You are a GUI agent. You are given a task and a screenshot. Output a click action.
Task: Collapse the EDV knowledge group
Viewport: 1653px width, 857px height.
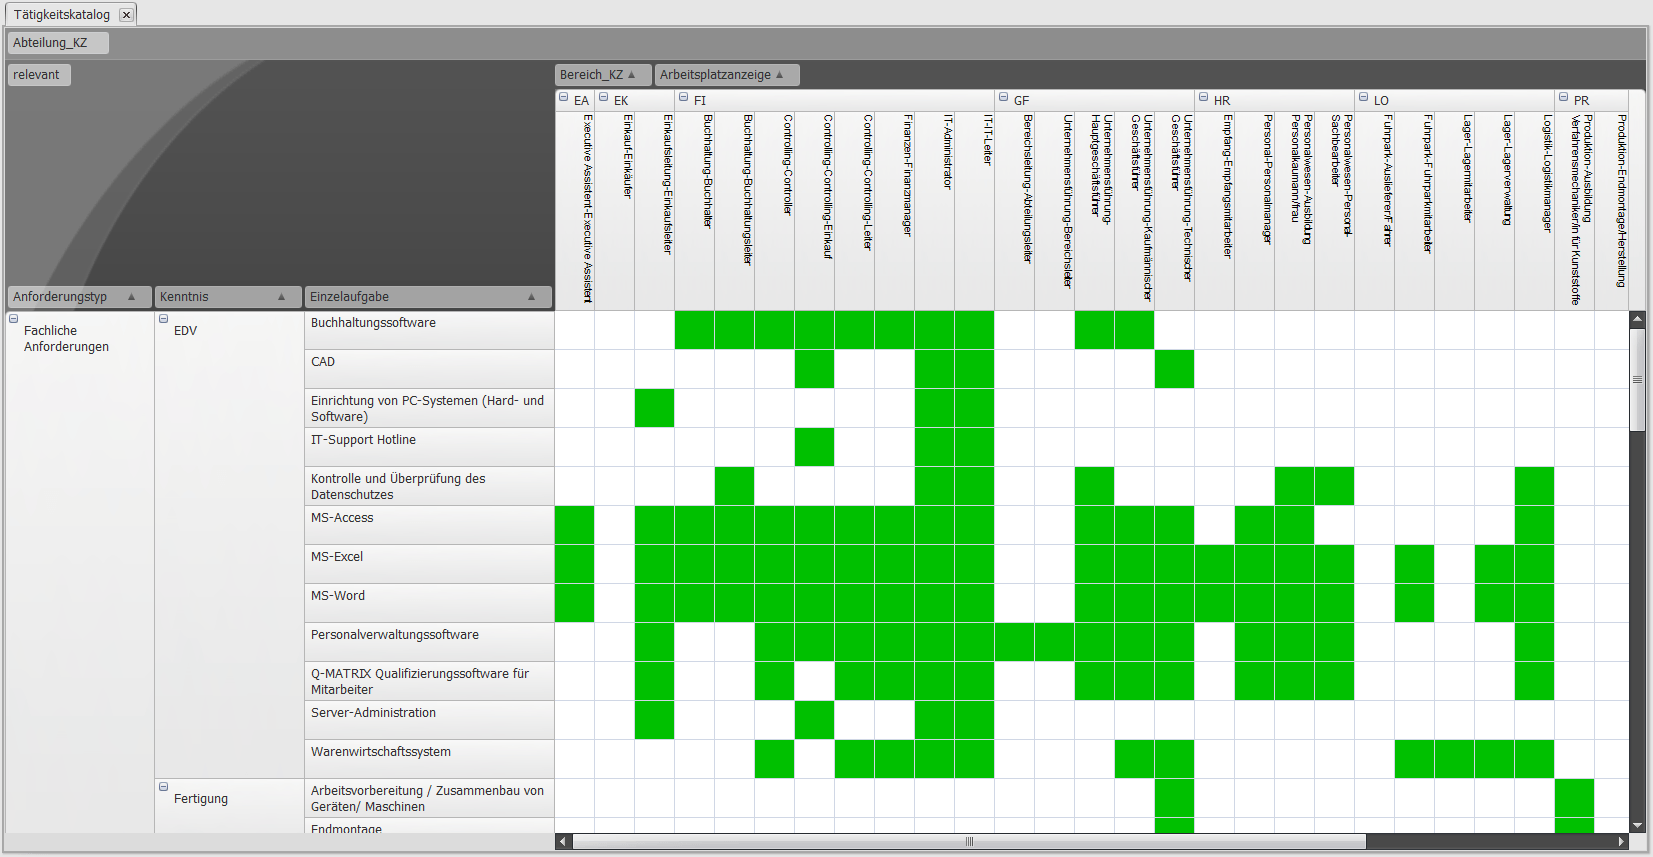[x=164, y=319]
